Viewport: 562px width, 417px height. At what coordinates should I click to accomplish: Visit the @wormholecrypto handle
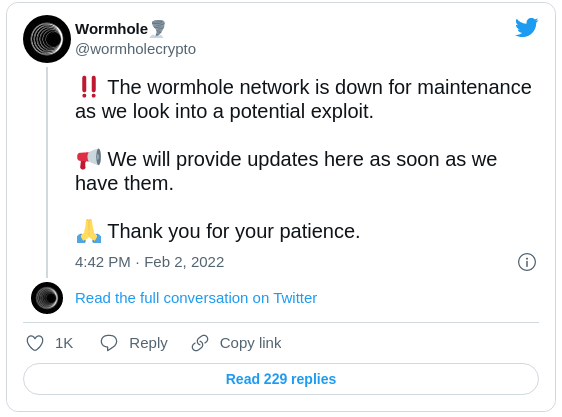click(135, 49)
